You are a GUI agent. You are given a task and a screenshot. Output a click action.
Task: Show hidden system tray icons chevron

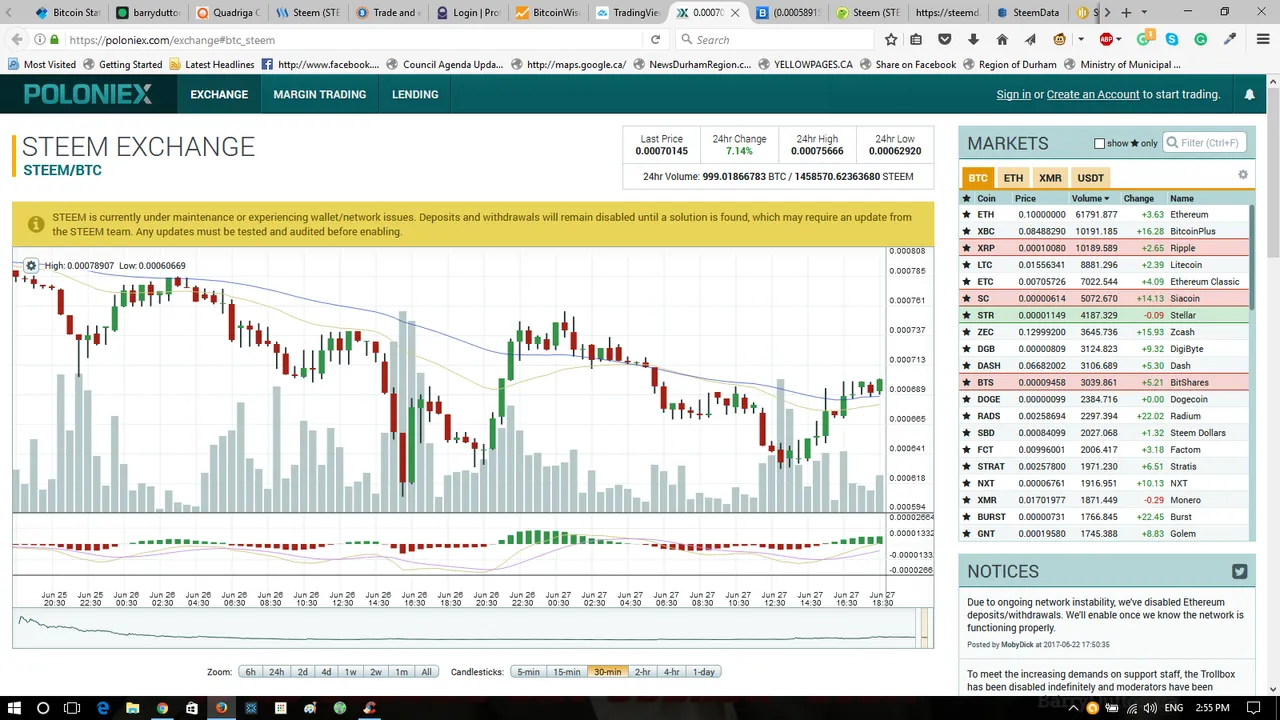(x=1073, y=708)
